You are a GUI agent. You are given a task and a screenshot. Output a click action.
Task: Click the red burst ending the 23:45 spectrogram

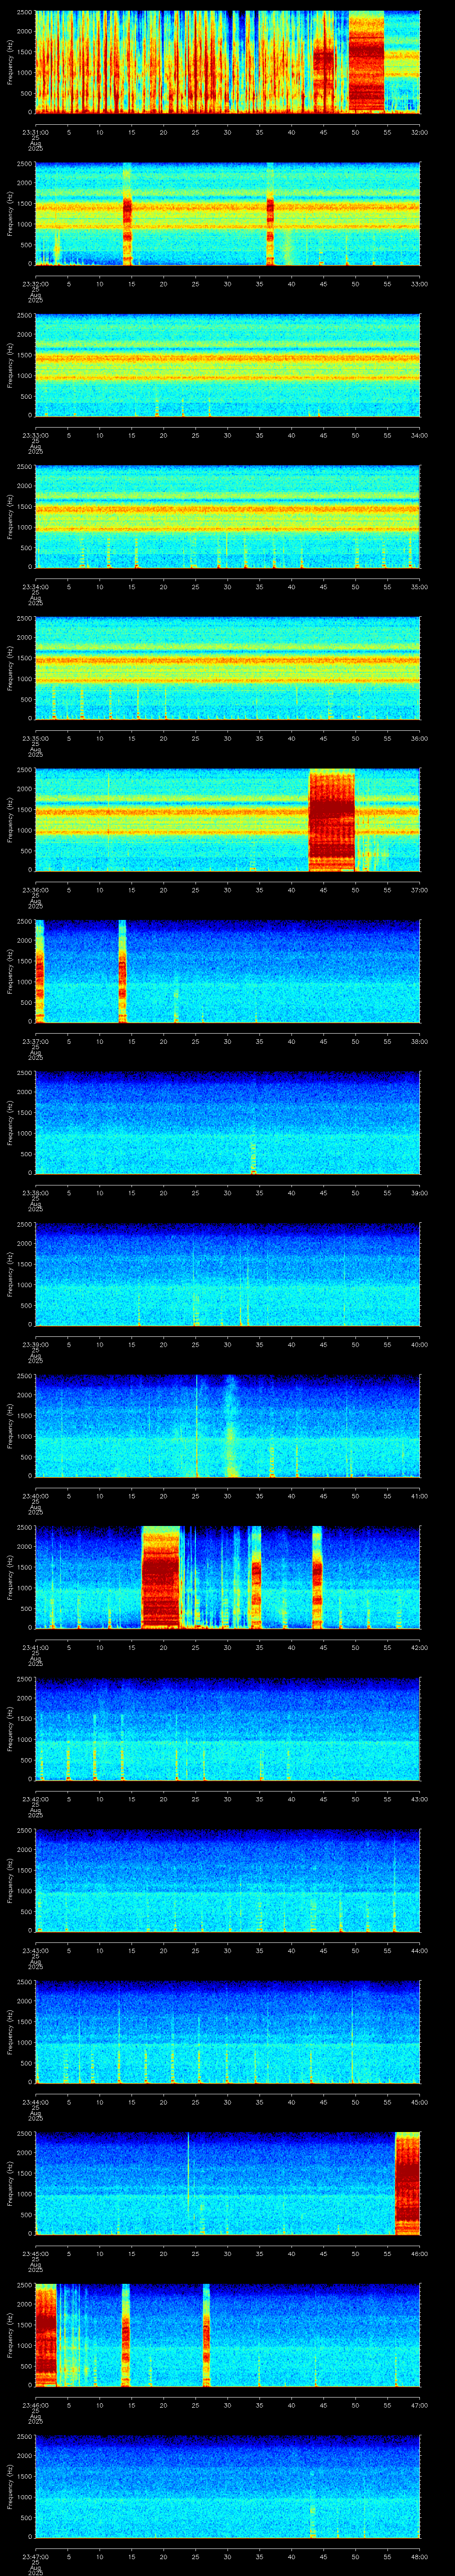tap(407, 2183)
